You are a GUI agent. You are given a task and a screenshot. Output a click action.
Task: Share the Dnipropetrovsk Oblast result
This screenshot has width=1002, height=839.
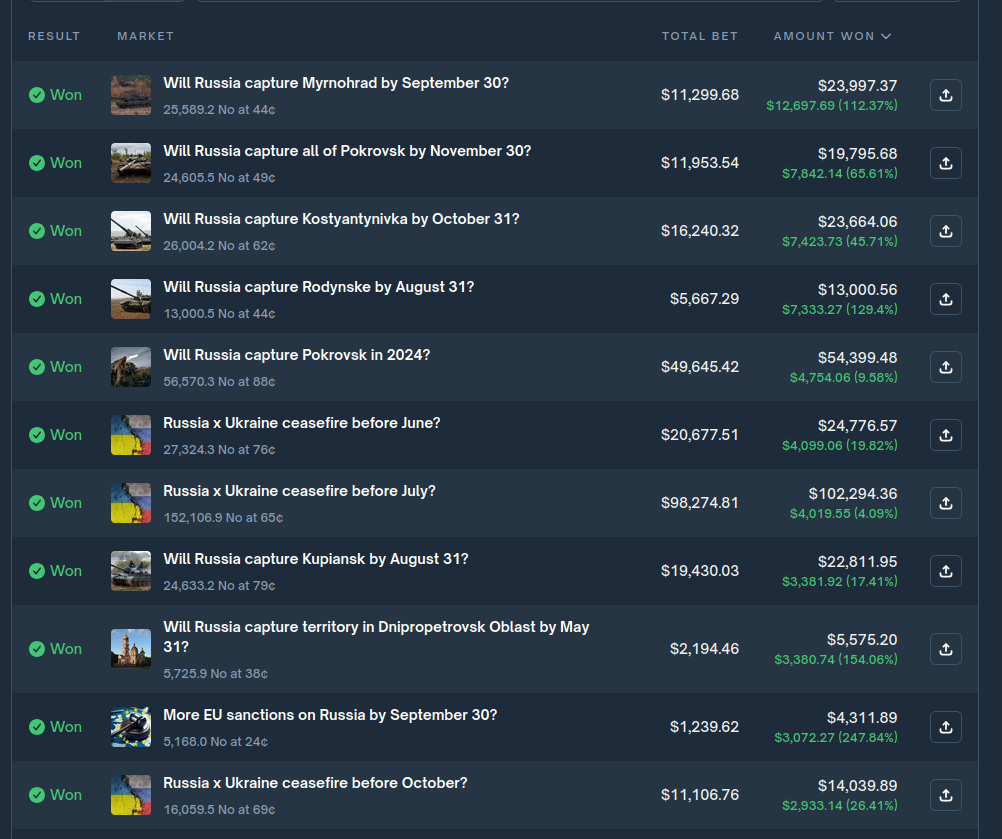click(x=946, y=649)
